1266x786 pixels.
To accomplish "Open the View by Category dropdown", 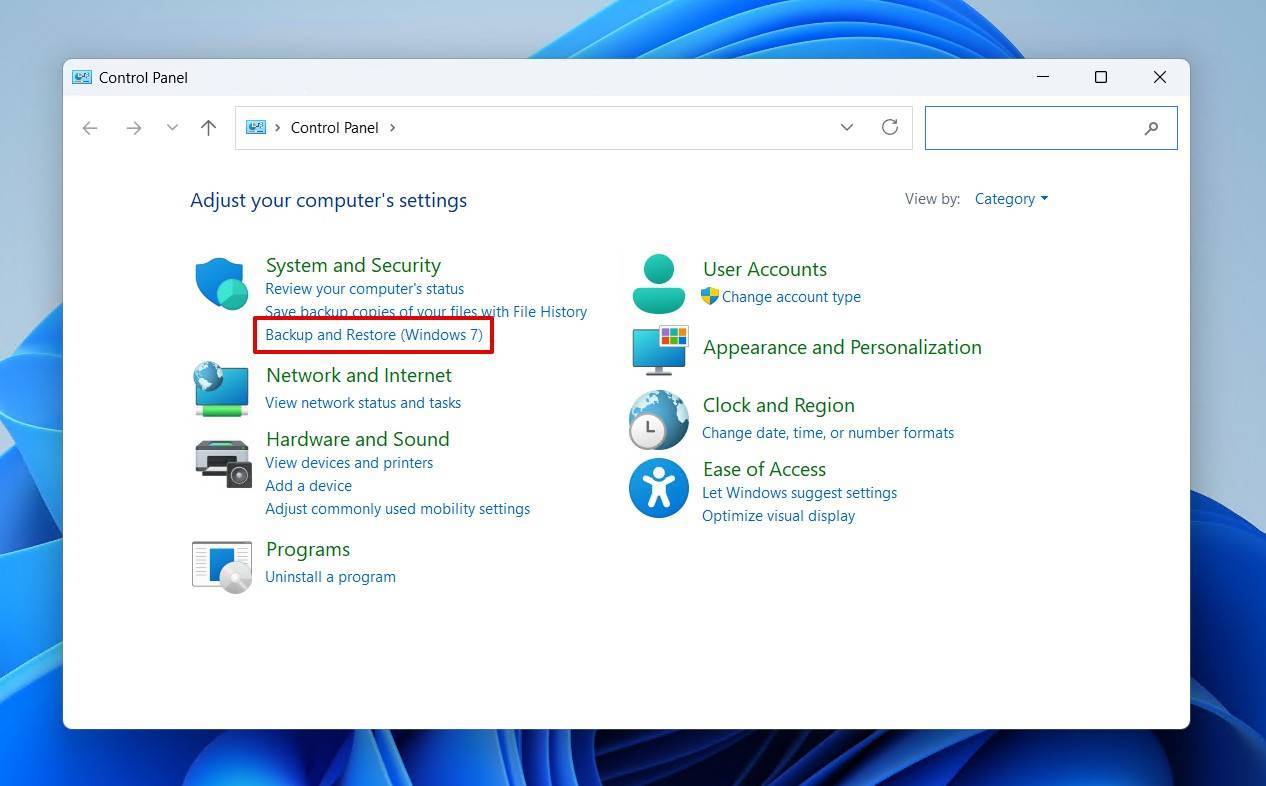I will 1011,199.
